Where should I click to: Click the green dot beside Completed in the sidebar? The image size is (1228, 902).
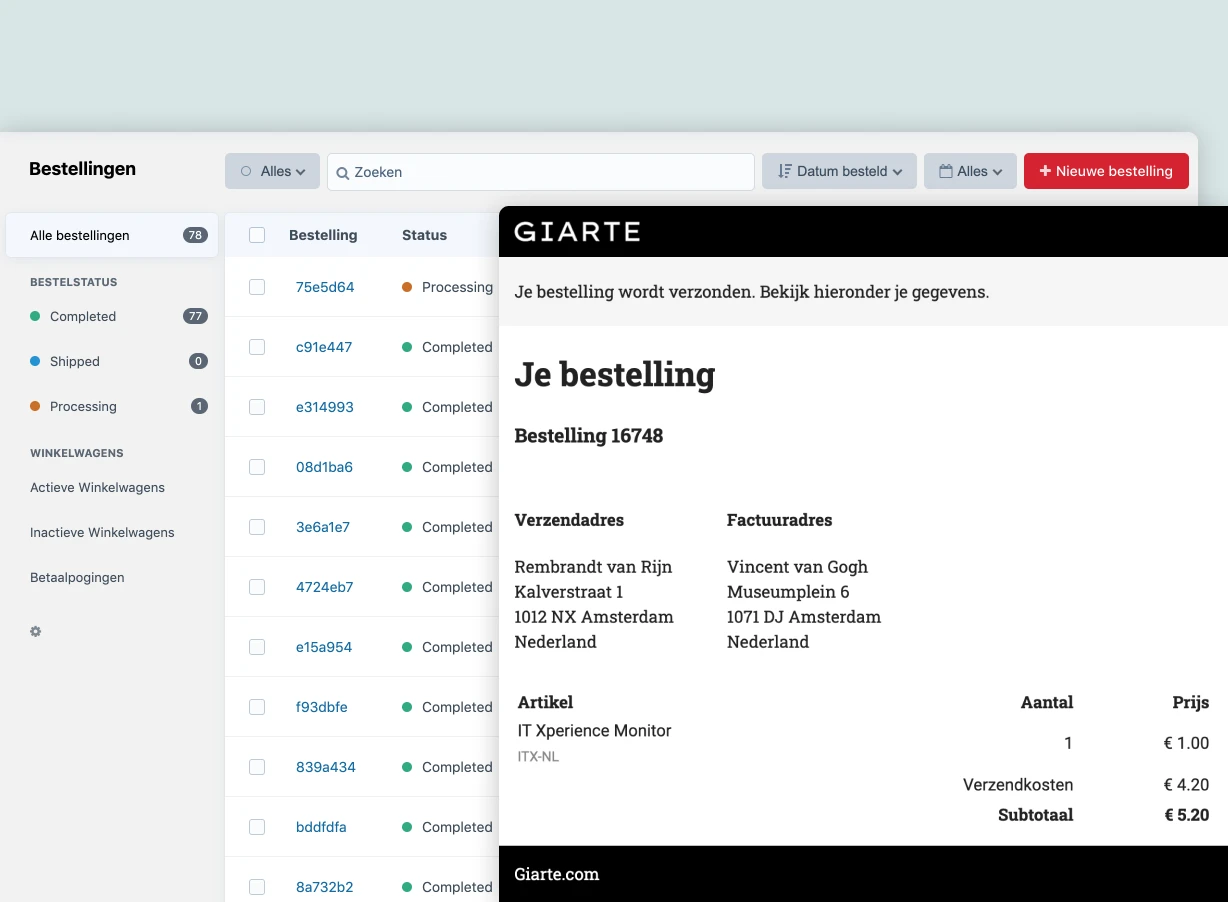[x=35, y=316]
